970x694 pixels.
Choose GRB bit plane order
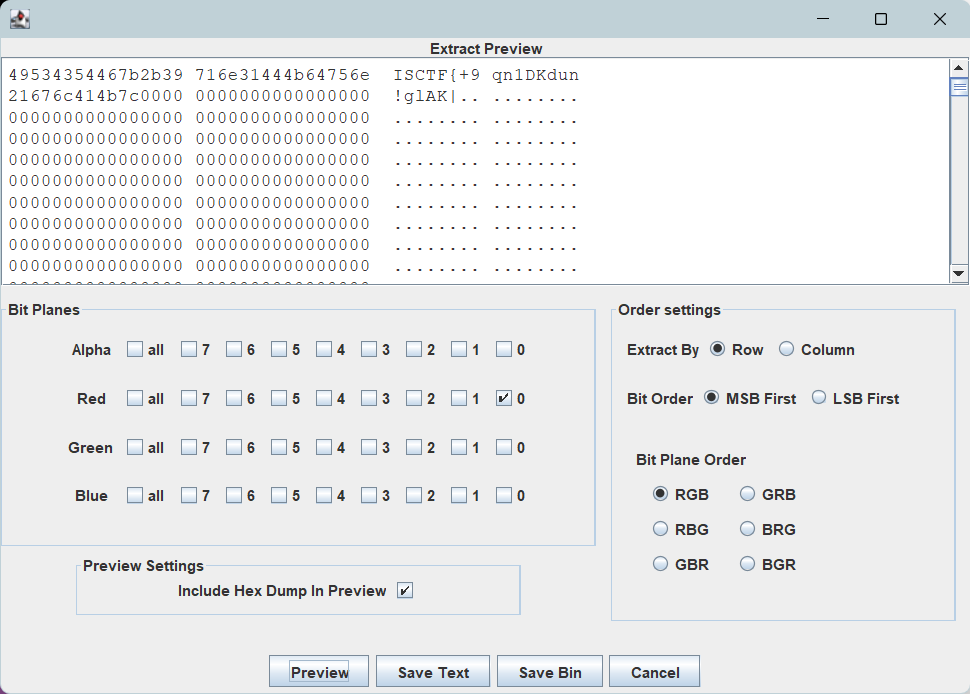(748, 494)
